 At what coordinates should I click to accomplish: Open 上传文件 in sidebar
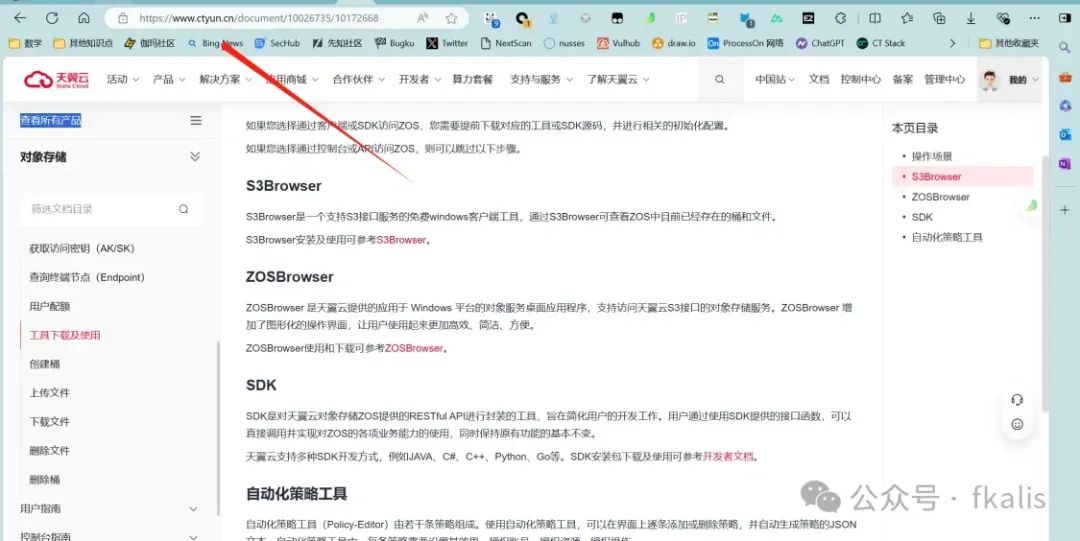pyautogui.click(x=50, y=393)
